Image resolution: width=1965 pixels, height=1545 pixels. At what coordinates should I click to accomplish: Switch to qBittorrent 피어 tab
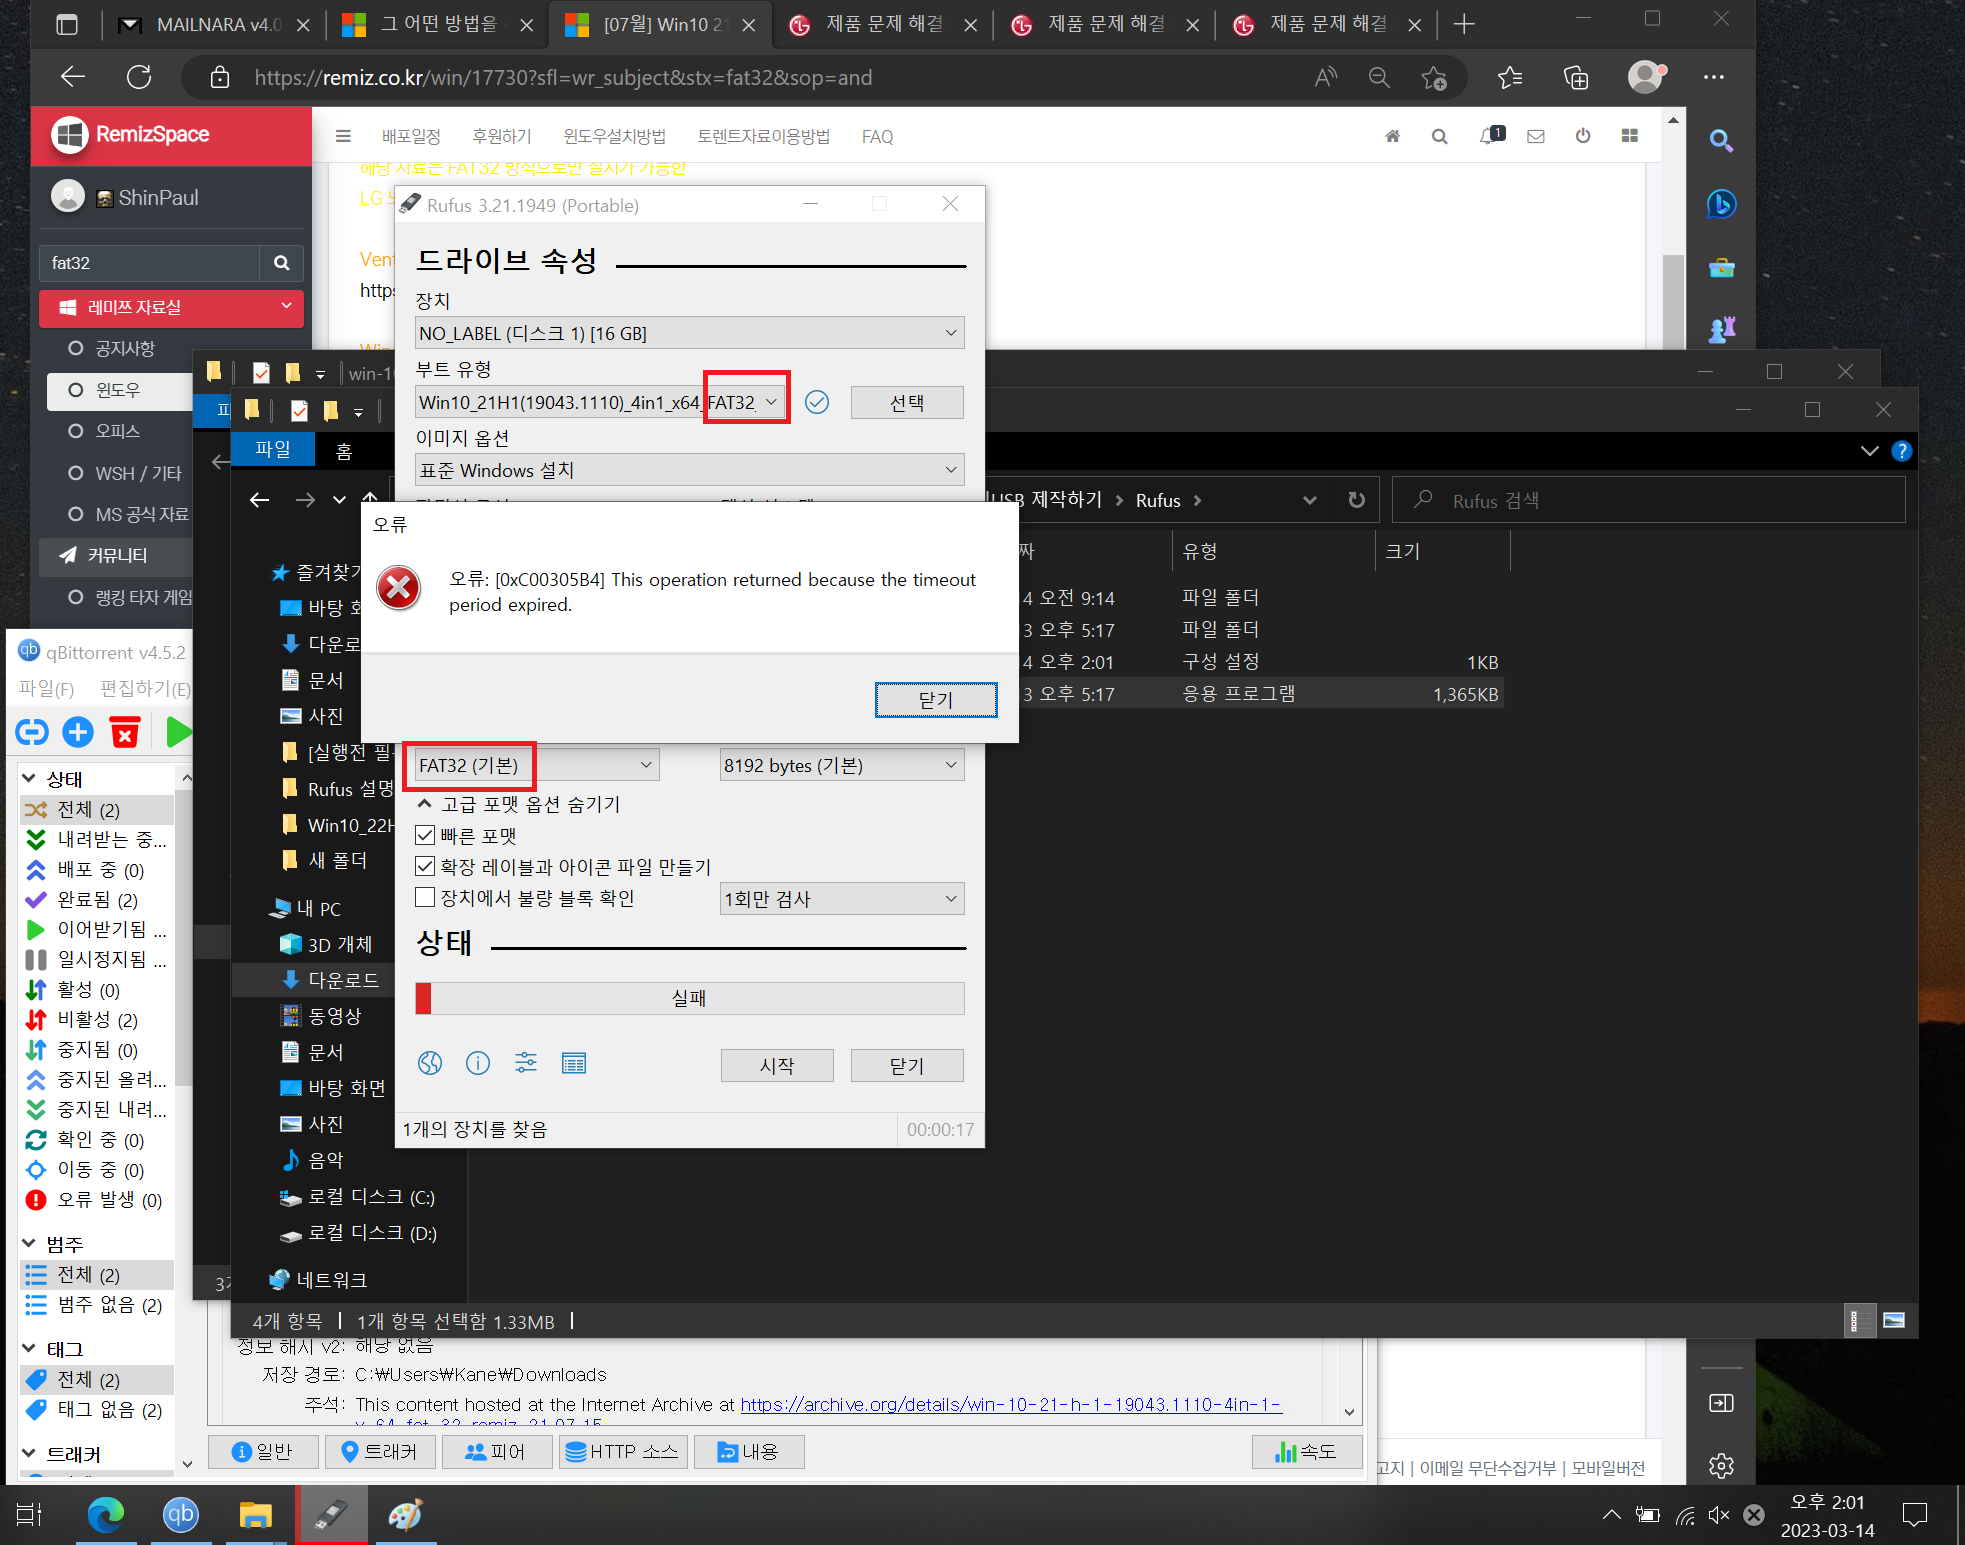(x=496, y=1451)
